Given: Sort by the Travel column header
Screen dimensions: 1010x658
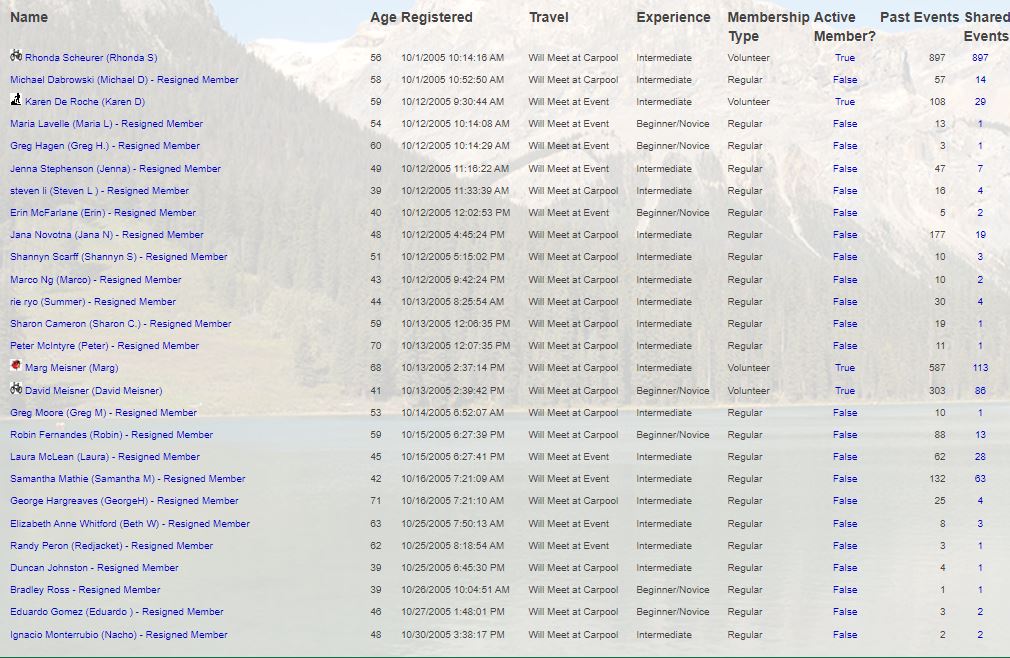Looking at the screenshot, I should 548,17.
